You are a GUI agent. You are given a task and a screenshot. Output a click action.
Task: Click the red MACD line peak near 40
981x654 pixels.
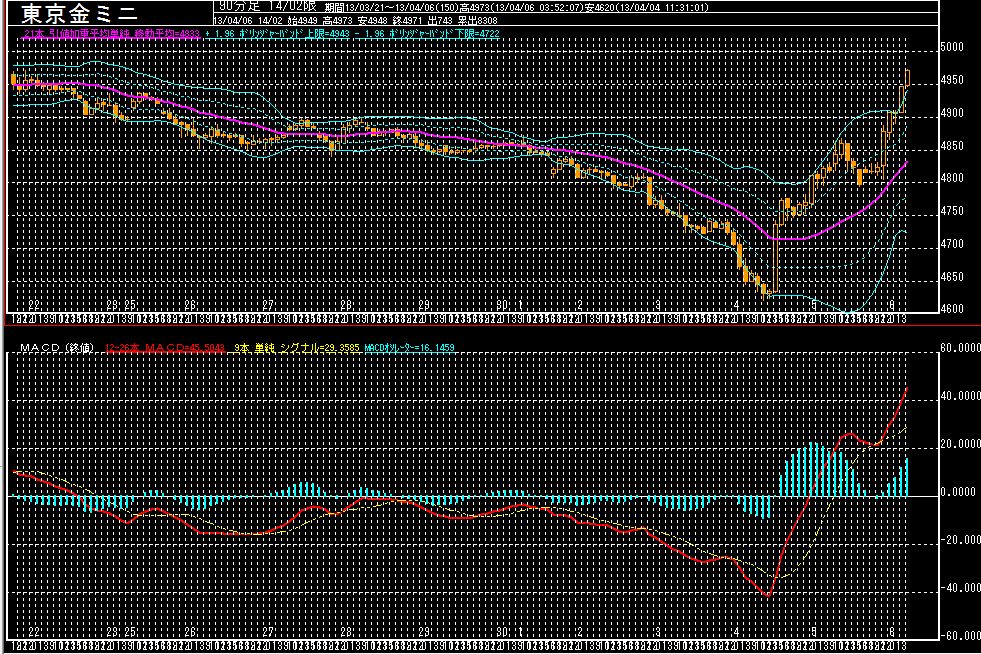tap(907, 389)
